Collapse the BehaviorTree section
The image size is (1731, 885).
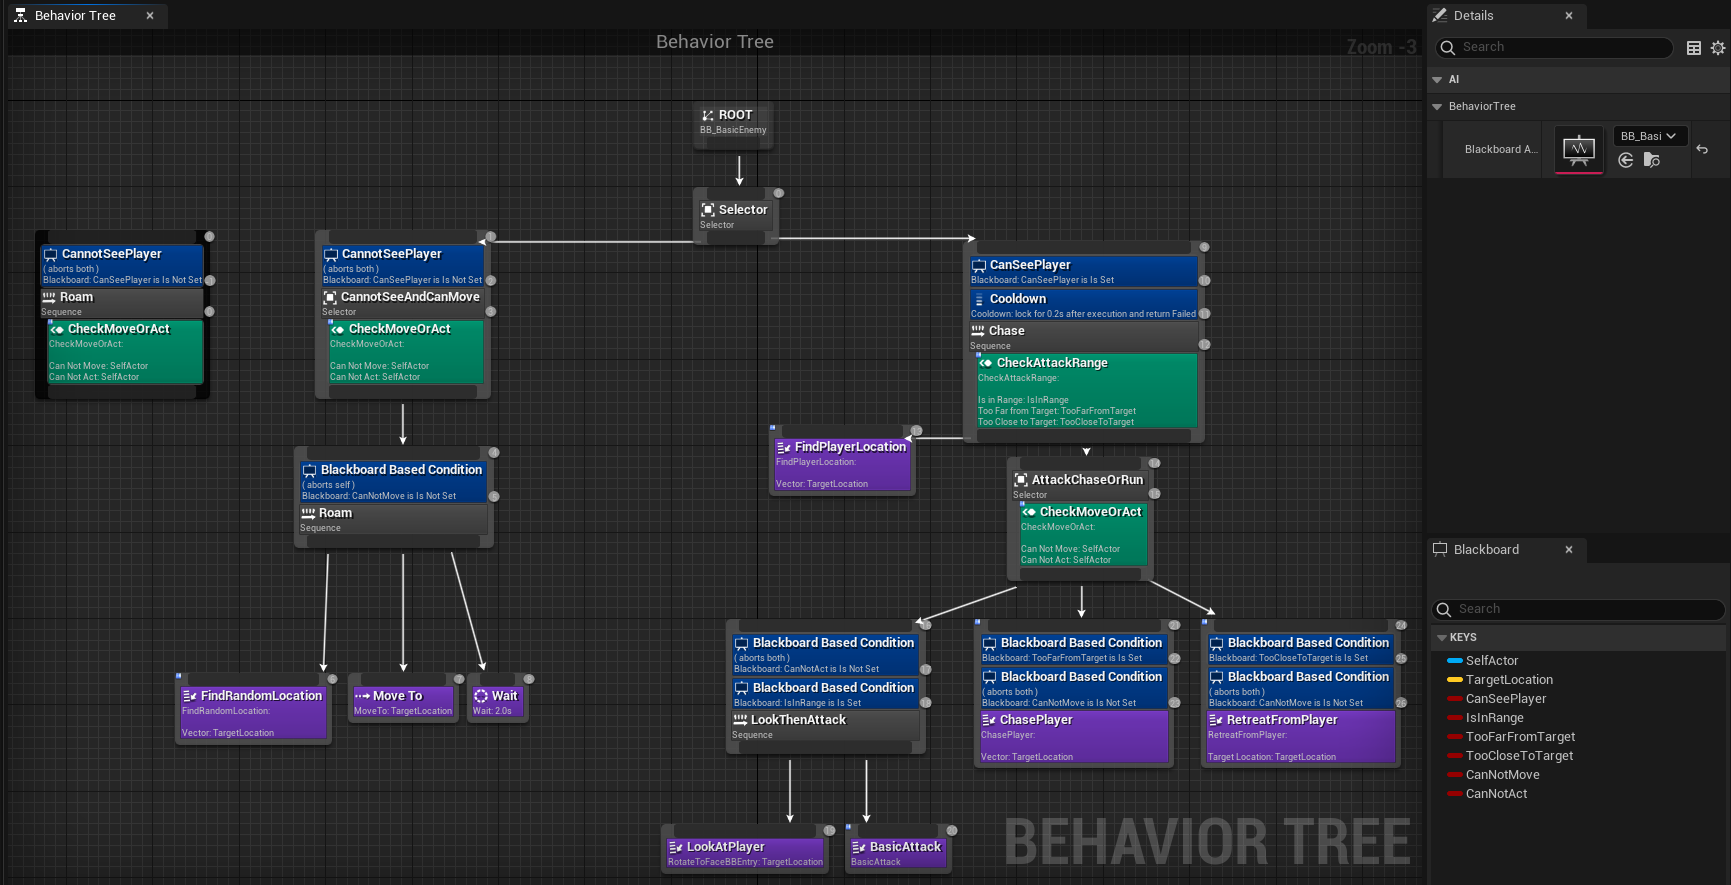(1438, 107)
